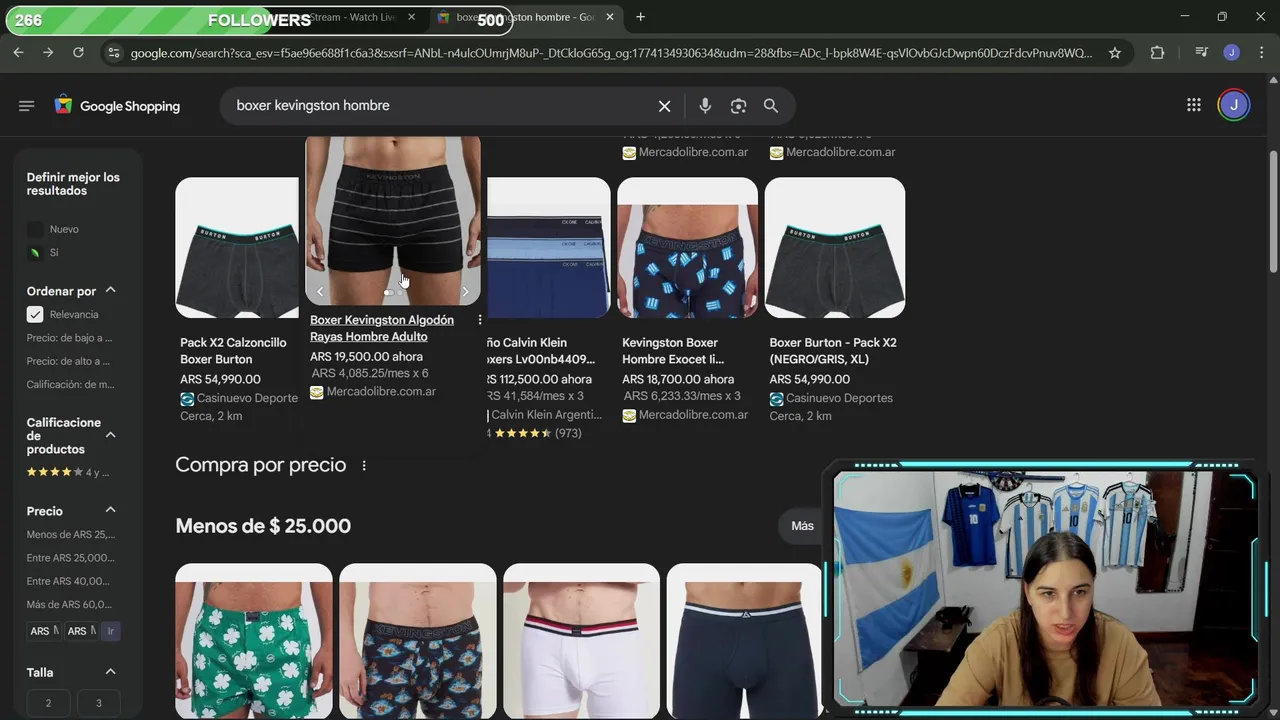
Task: Open Pack X2 Calzoncillo Boxer Burton product
Action: (233, 351)
